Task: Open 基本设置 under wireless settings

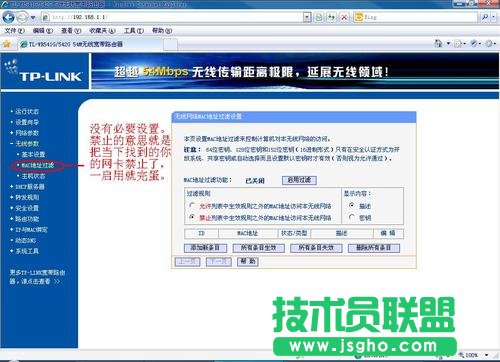Action: coord(33,154)
